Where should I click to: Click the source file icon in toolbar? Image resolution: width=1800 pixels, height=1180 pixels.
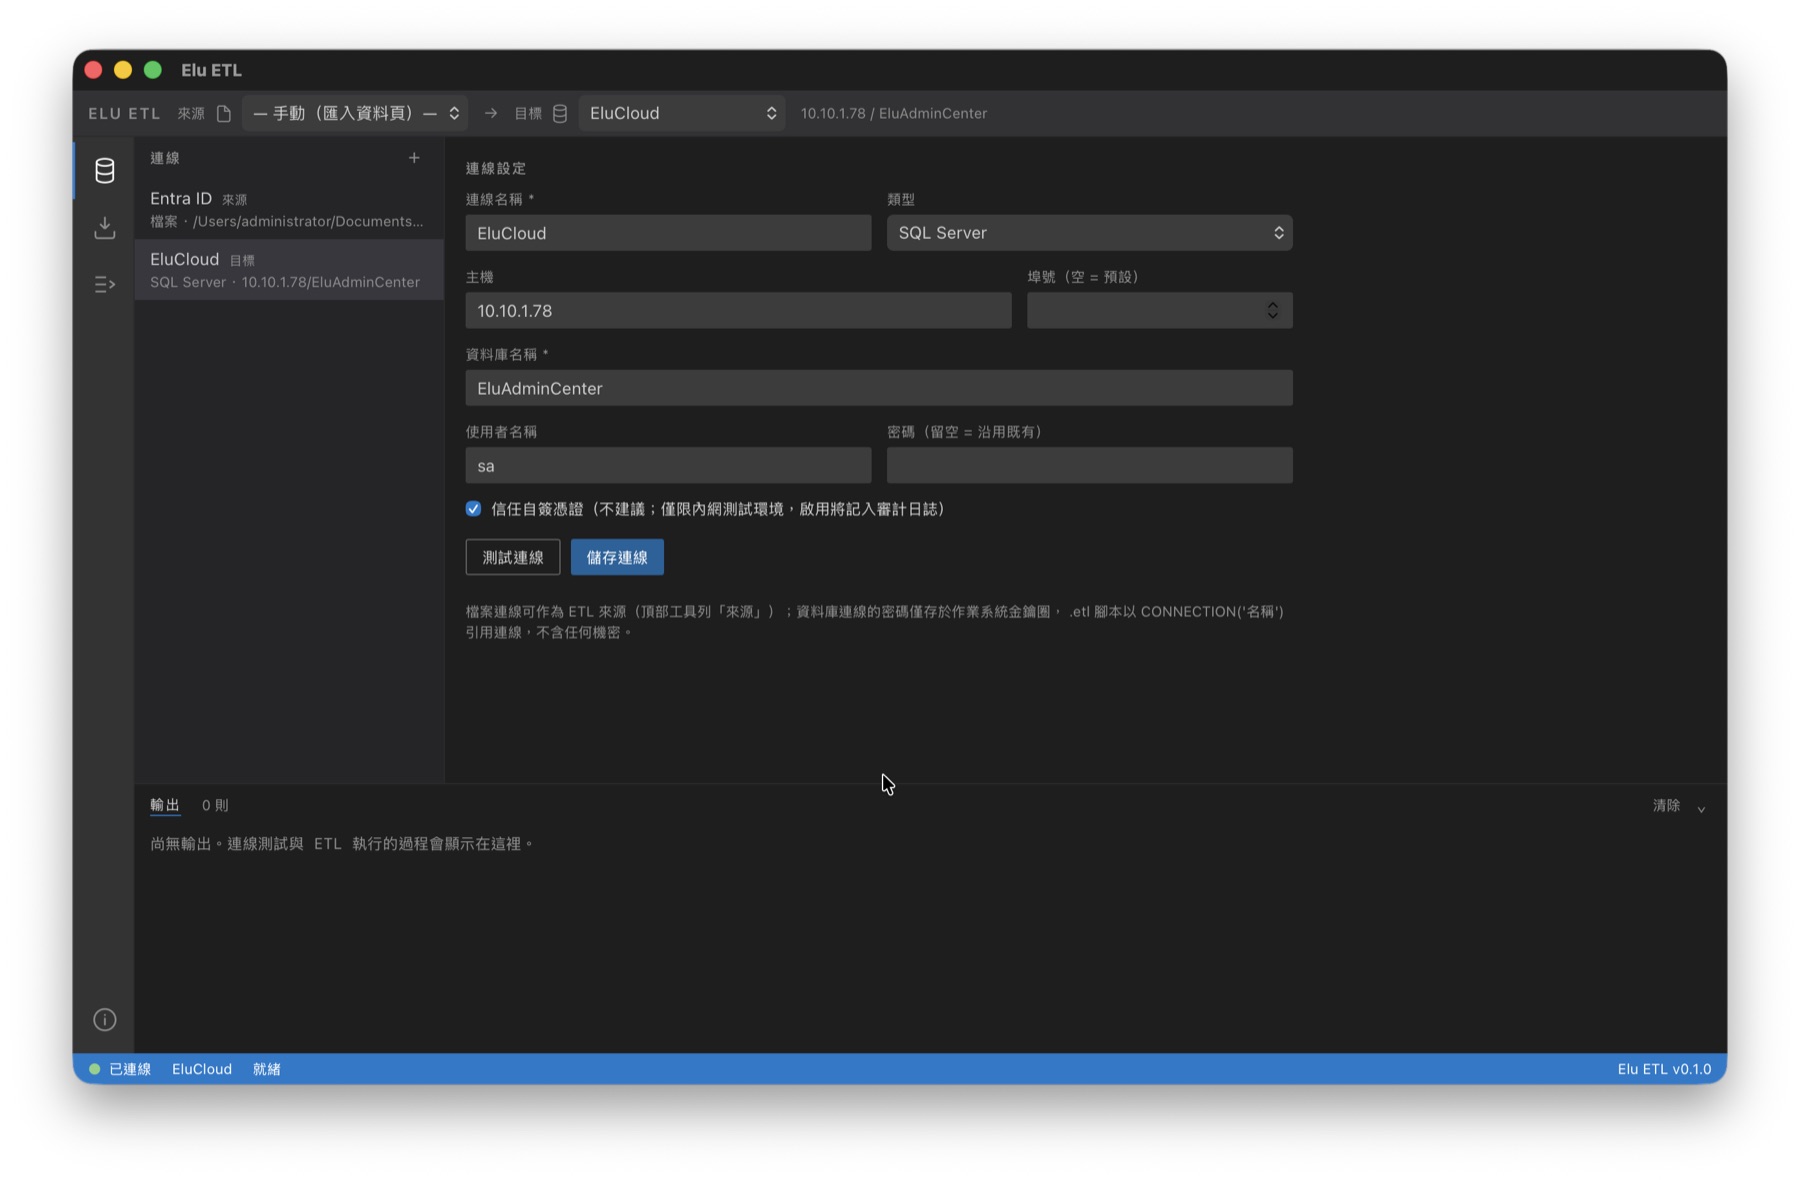[224, 114]
